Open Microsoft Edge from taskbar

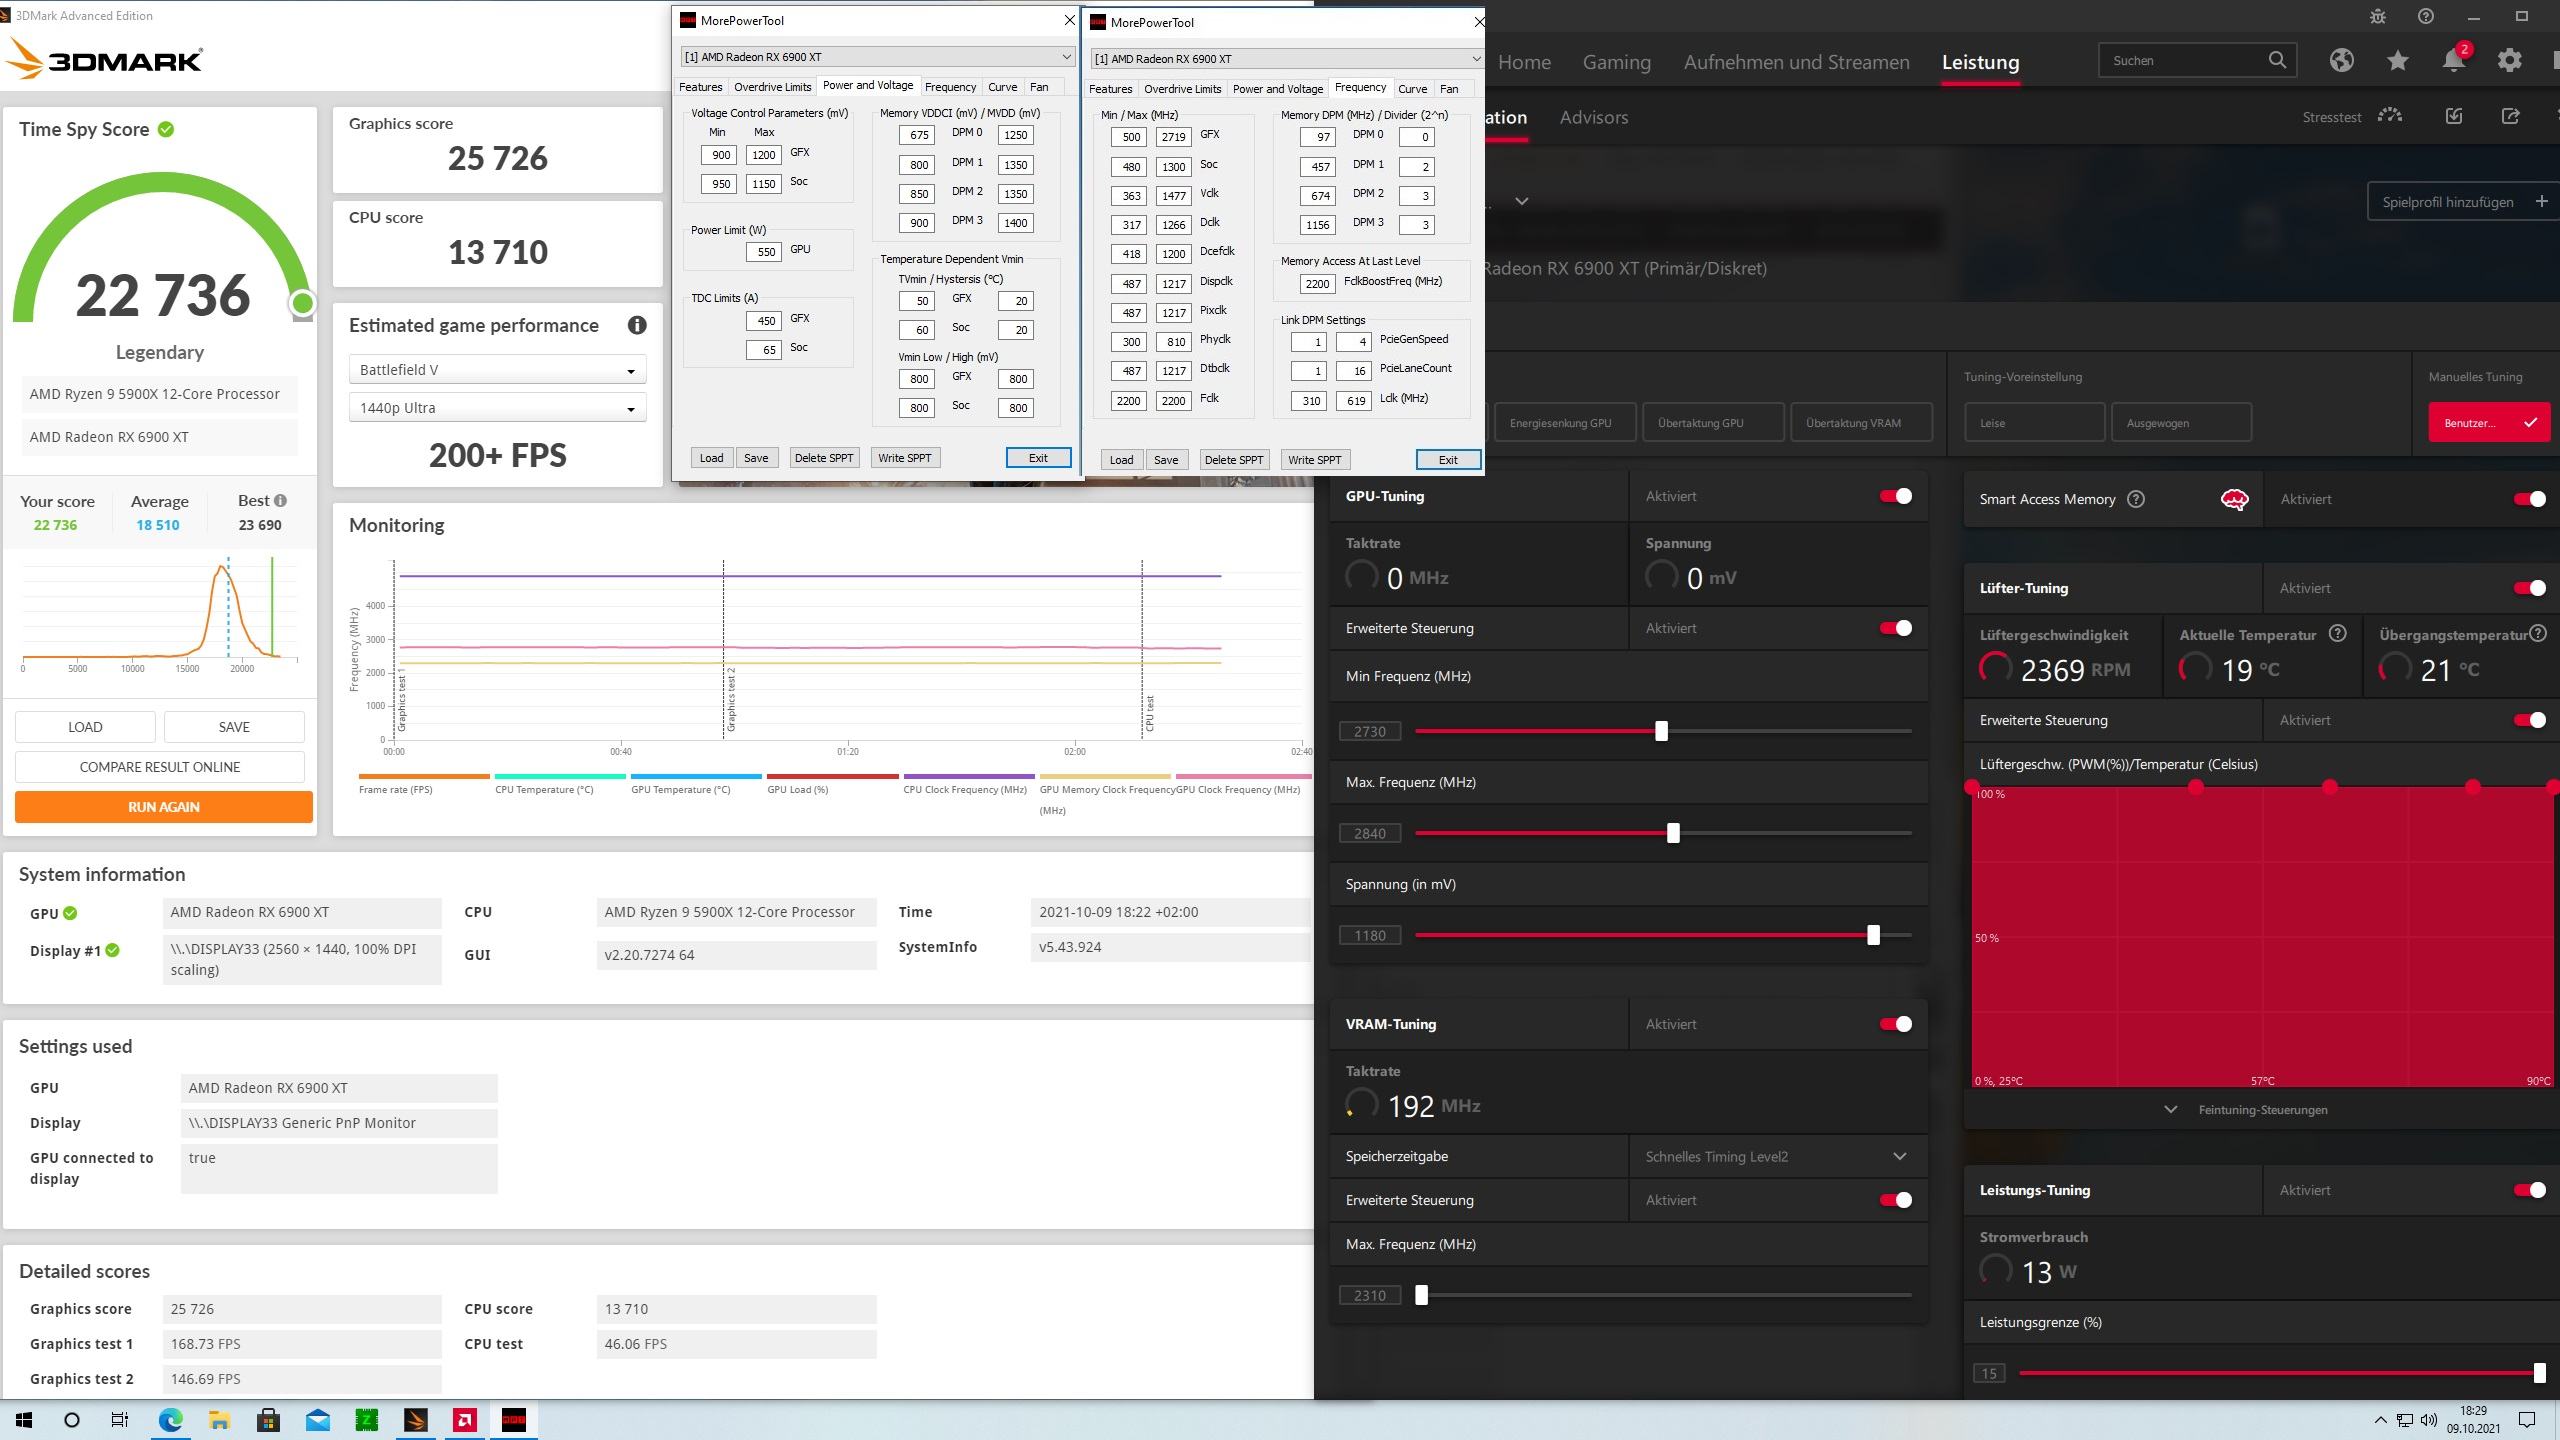pyautogui.click(x=170, y=1420)
